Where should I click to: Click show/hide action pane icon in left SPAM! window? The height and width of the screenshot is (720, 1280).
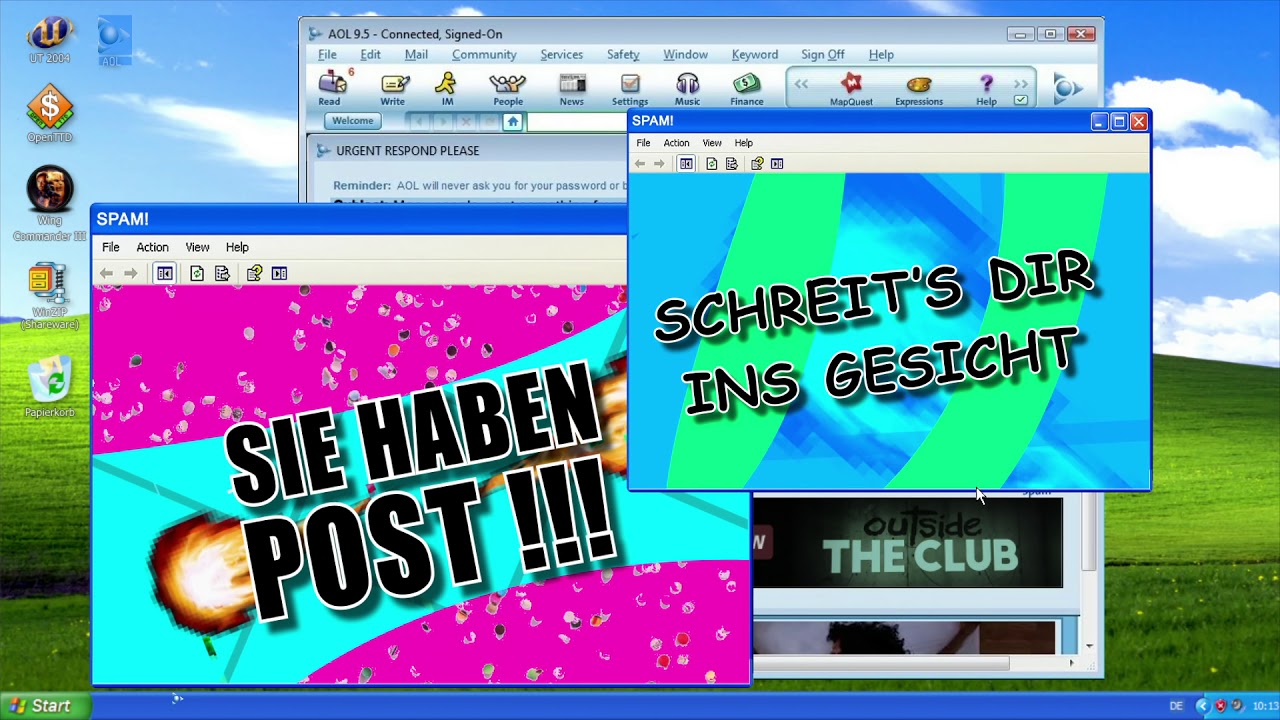[279, 273]
